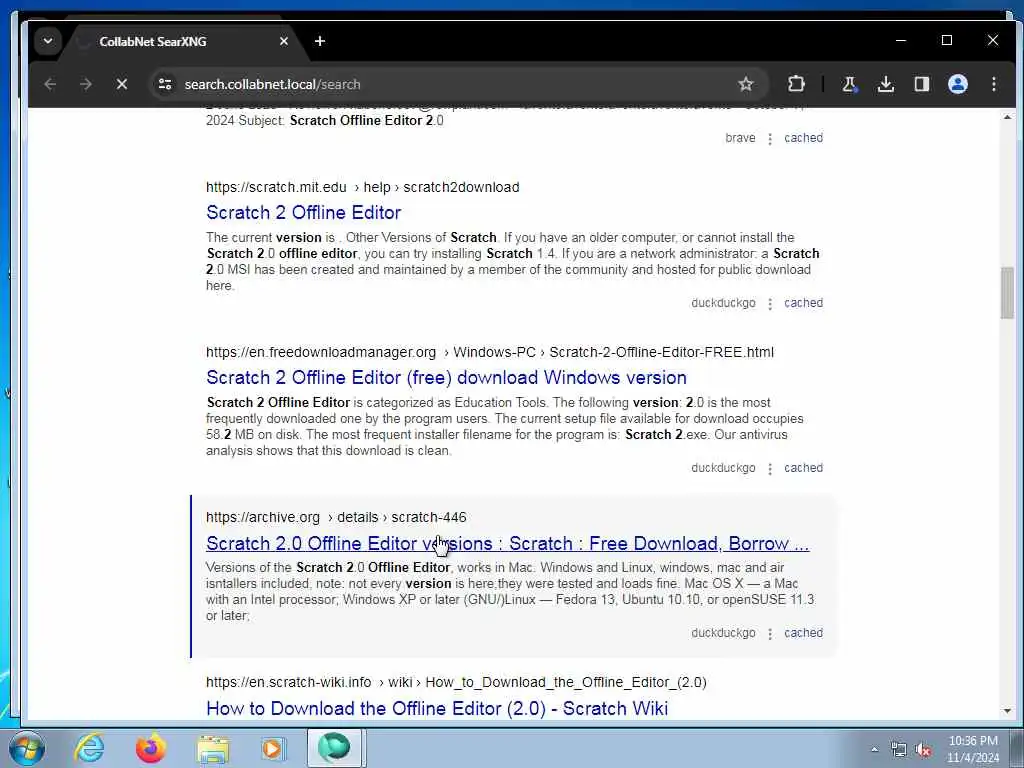Open Windows Explorer folder on taskbar
The width and height of the screenshot is (1024, 768).
pyautogui.click(x=213, y=748)
